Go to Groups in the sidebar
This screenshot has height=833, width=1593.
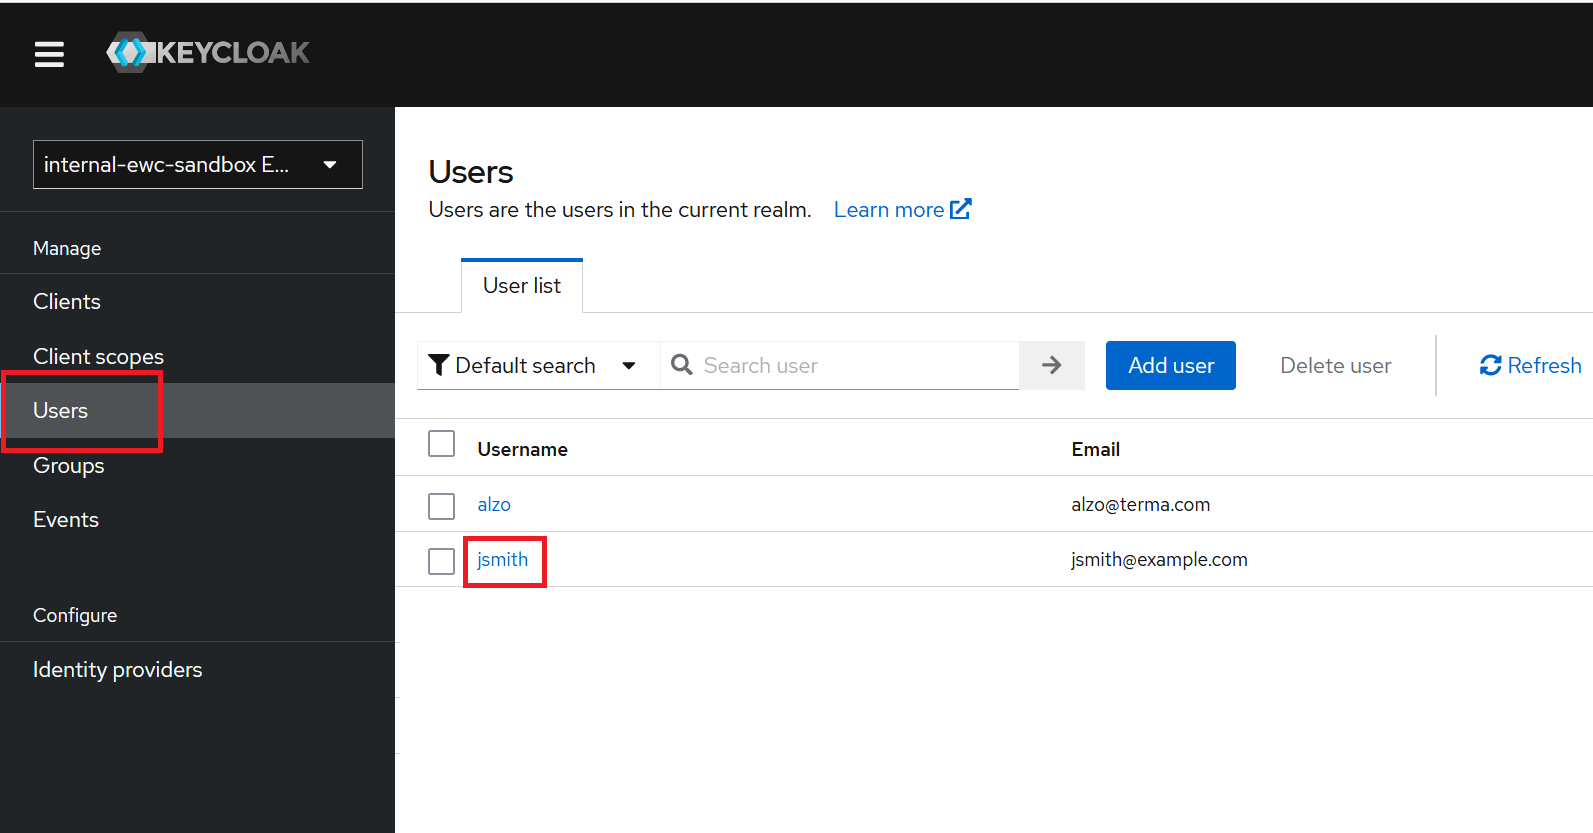[197, 465]
